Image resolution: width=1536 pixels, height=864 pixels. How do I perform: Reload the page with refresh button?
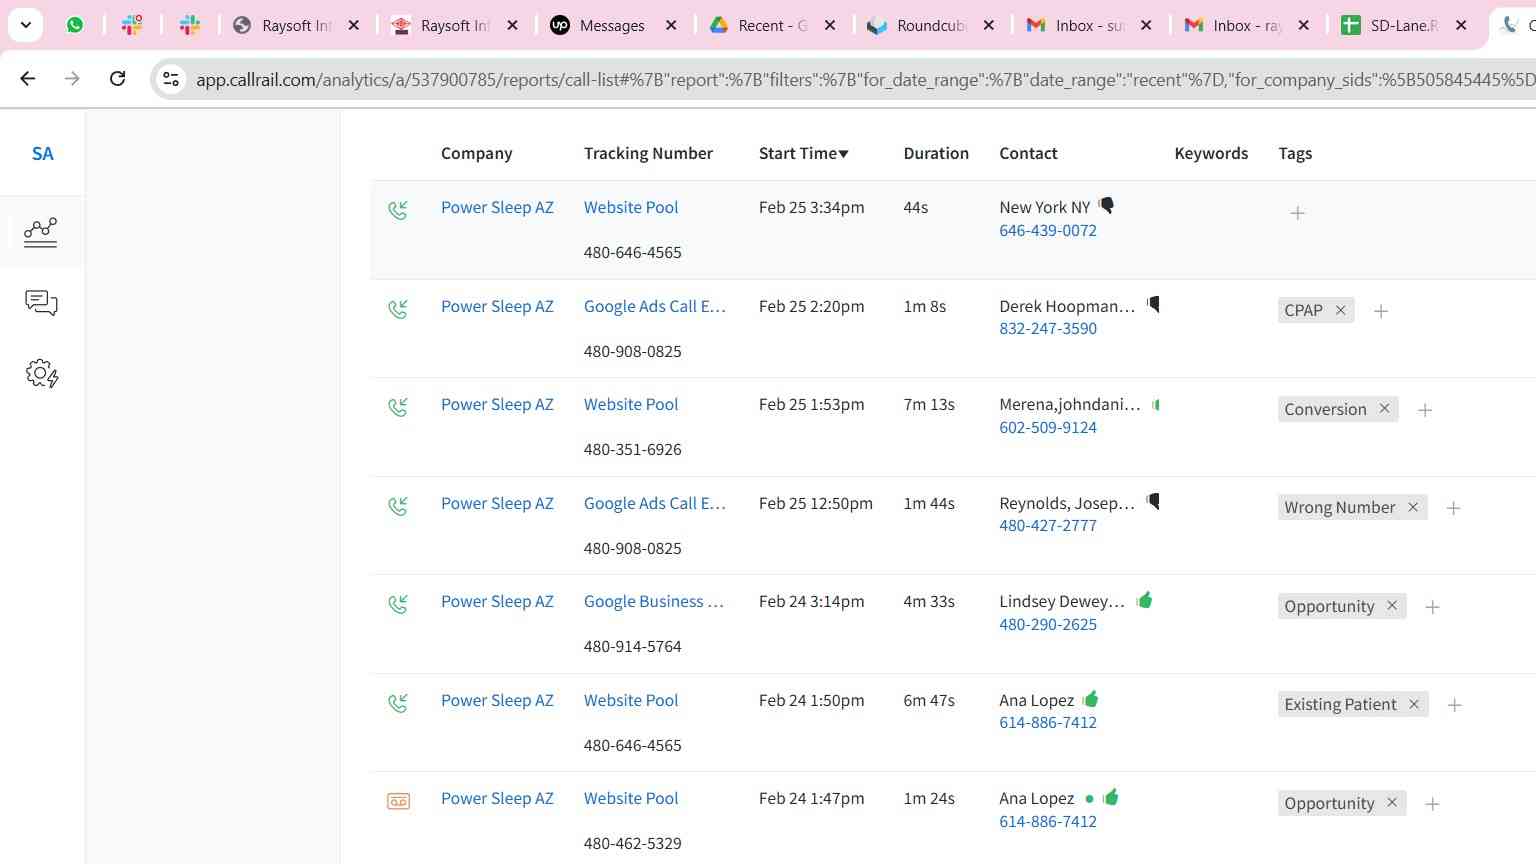(117, 78)
